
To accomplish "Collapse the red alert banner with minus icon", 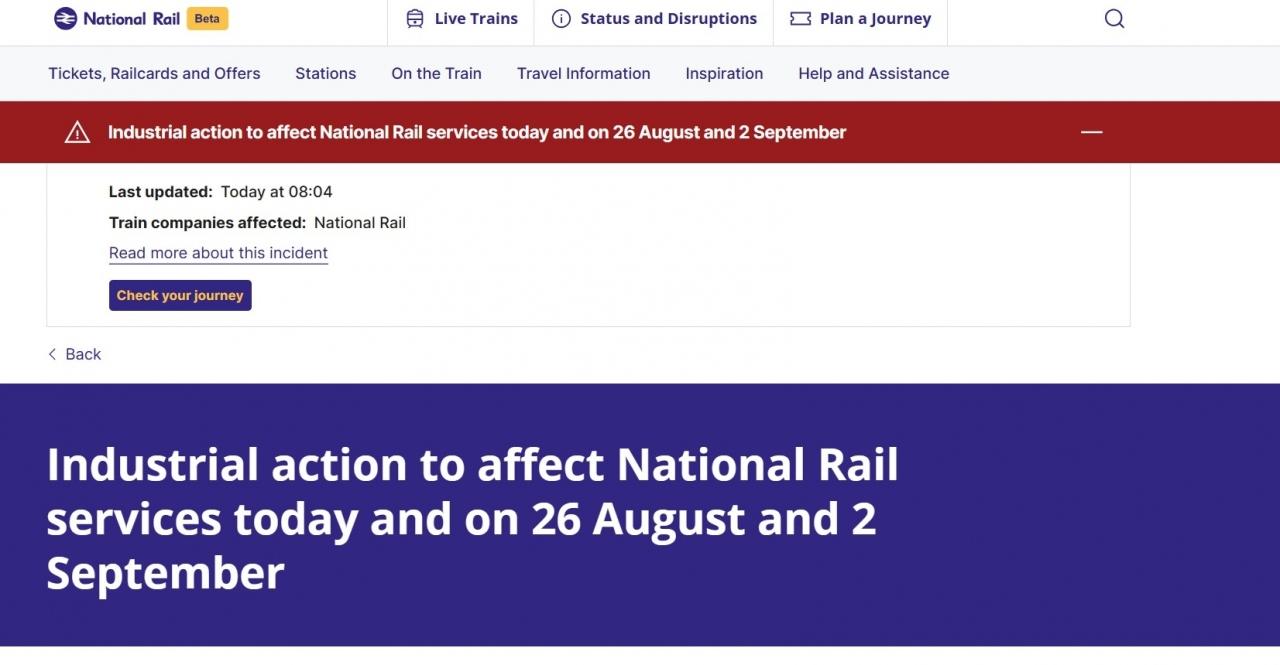I will point(1092,132).
